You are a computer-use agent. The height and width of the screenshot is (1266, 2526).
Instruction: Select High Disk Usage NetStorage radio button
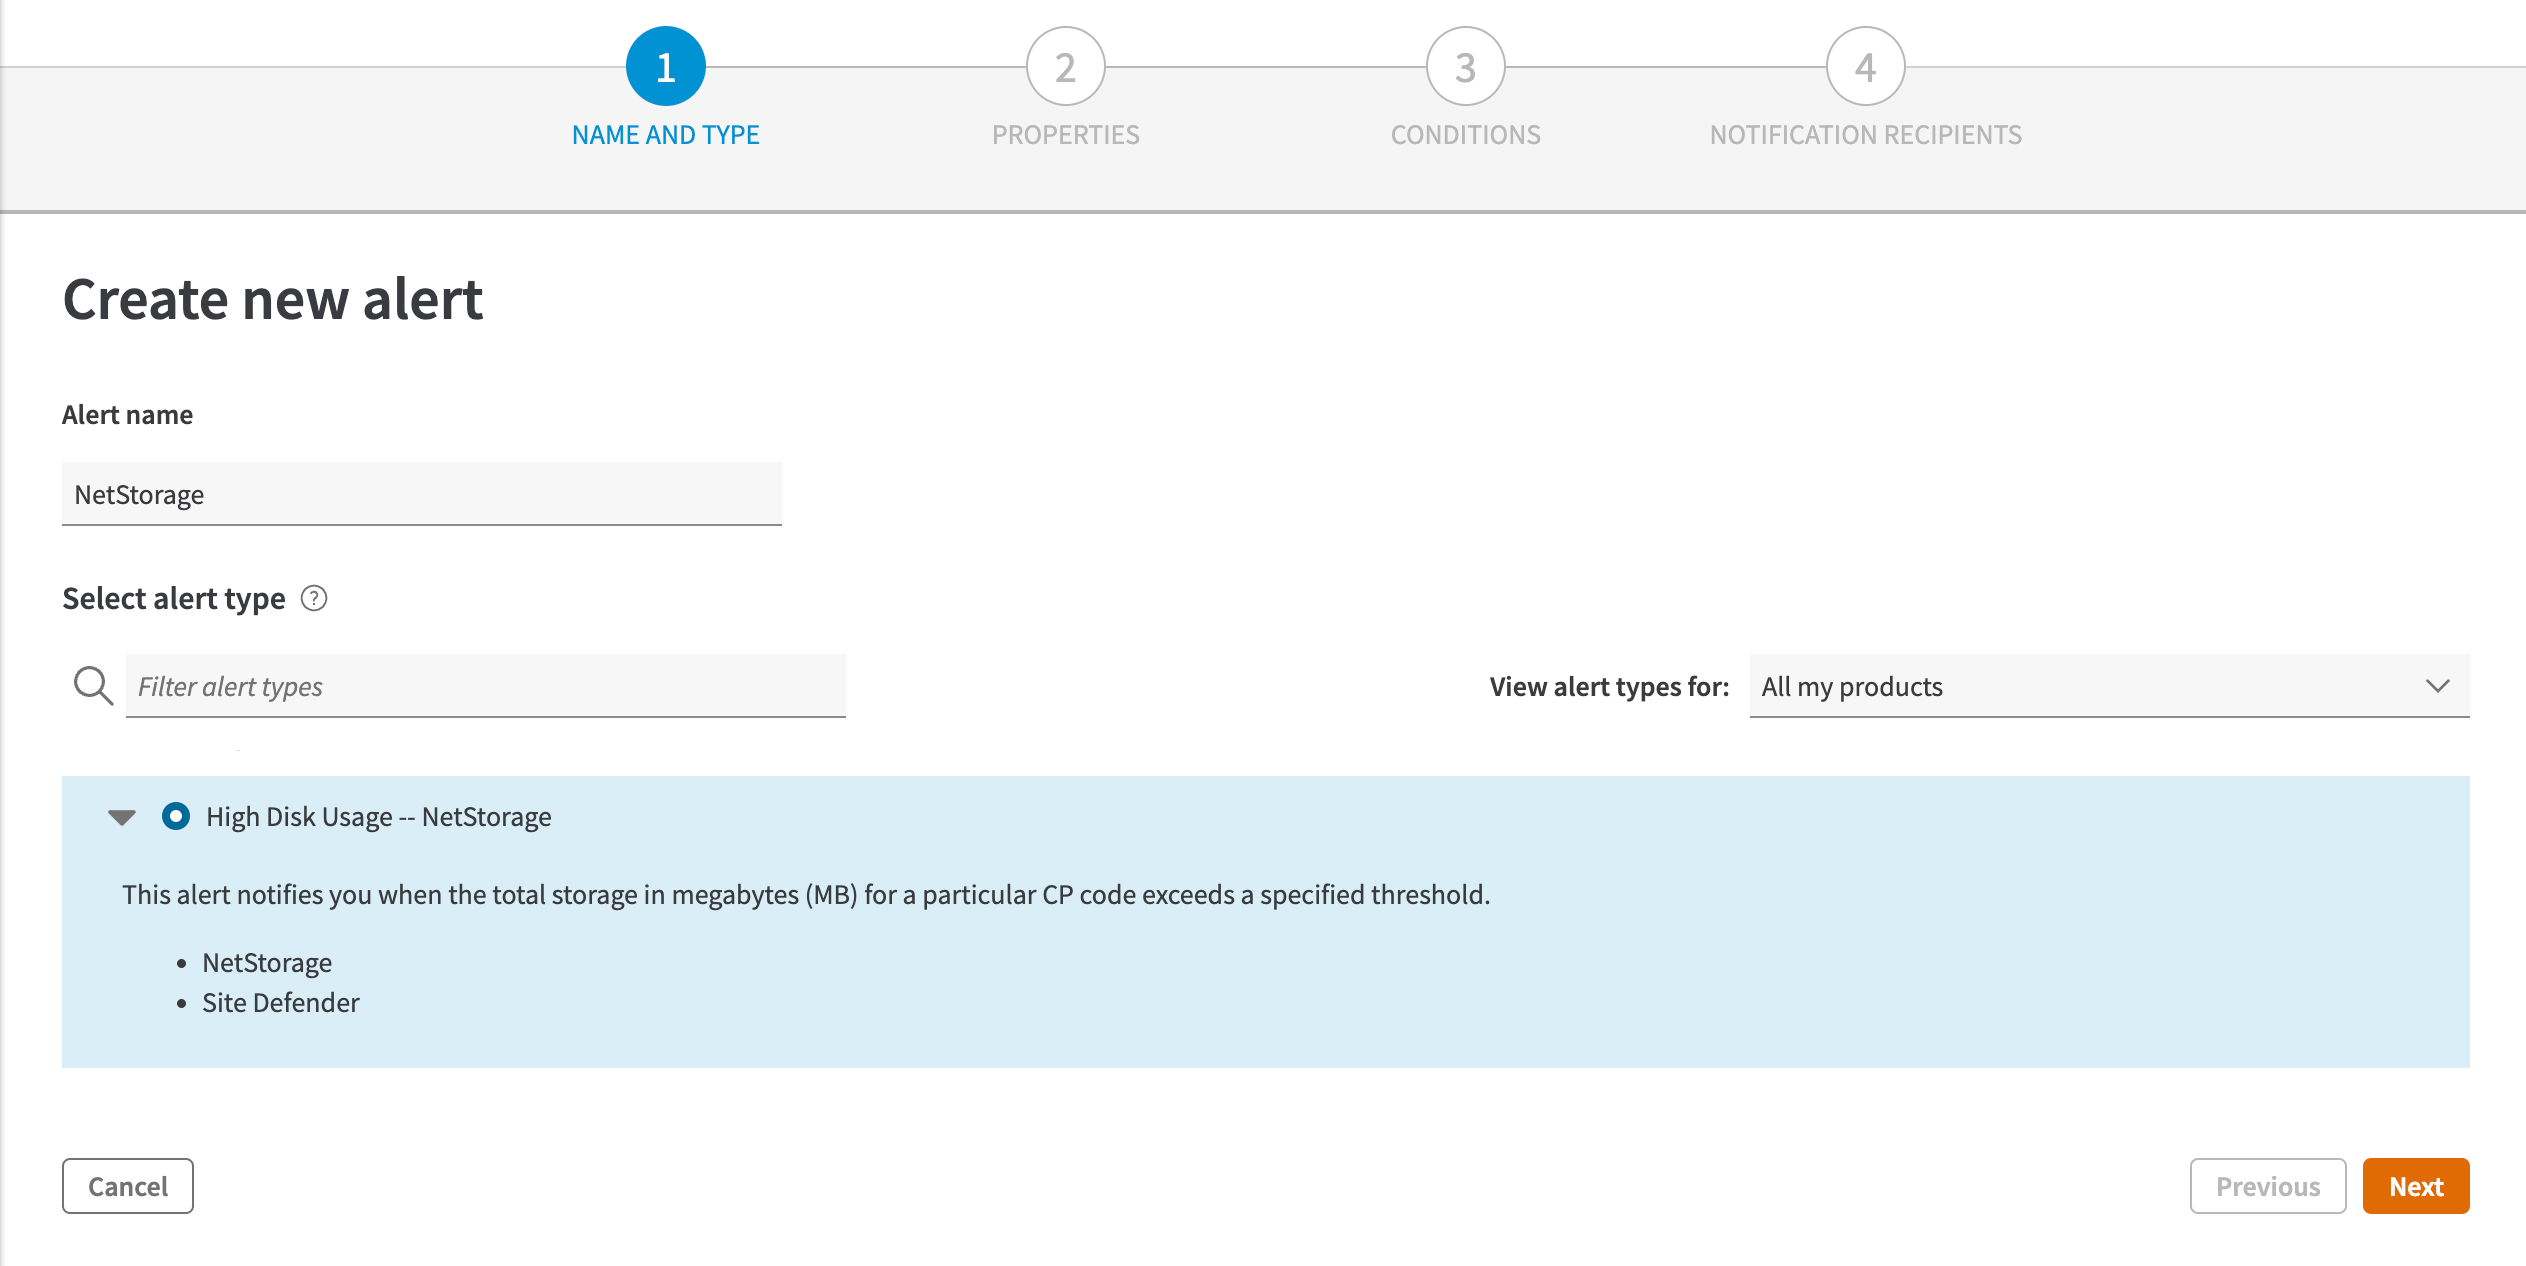(x=176, y=816)
